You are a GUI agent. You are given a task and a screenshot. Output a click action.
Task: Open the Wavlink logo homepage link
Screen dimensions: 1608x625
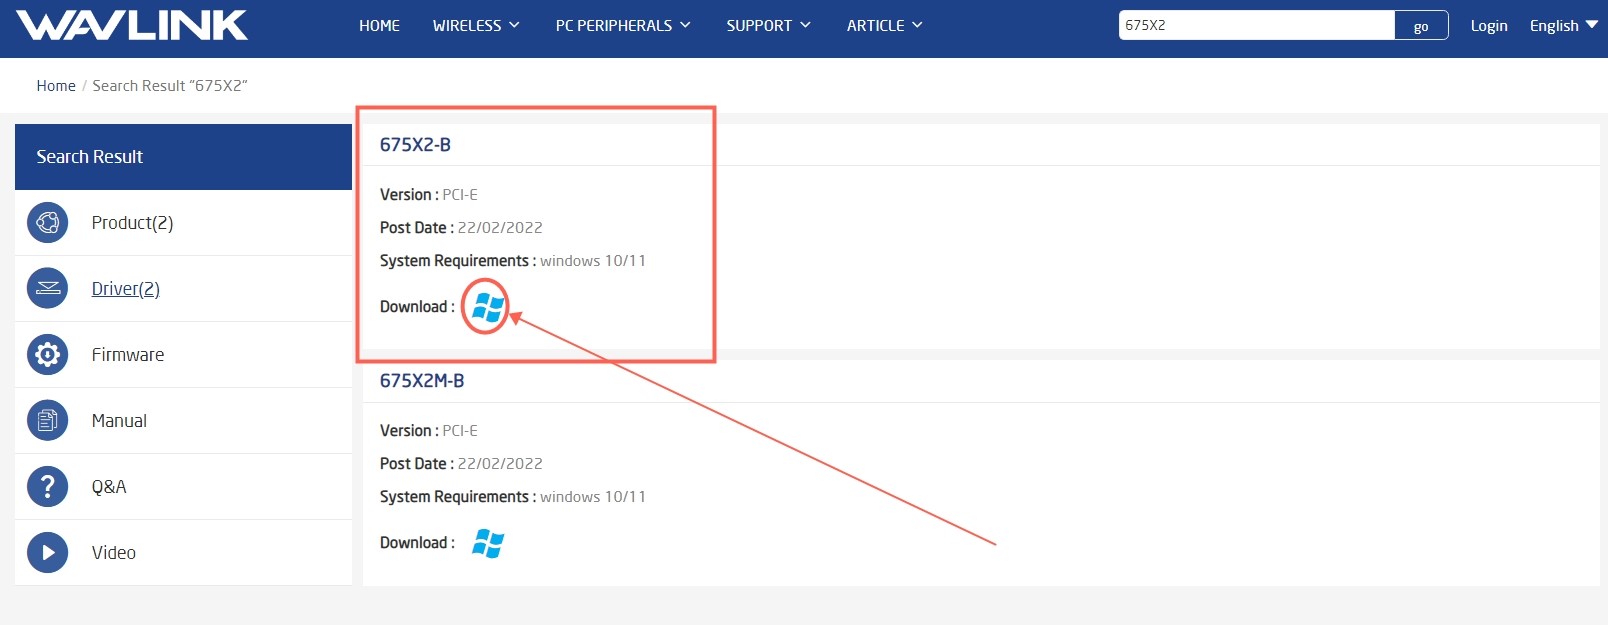click(x=132, y=26)
